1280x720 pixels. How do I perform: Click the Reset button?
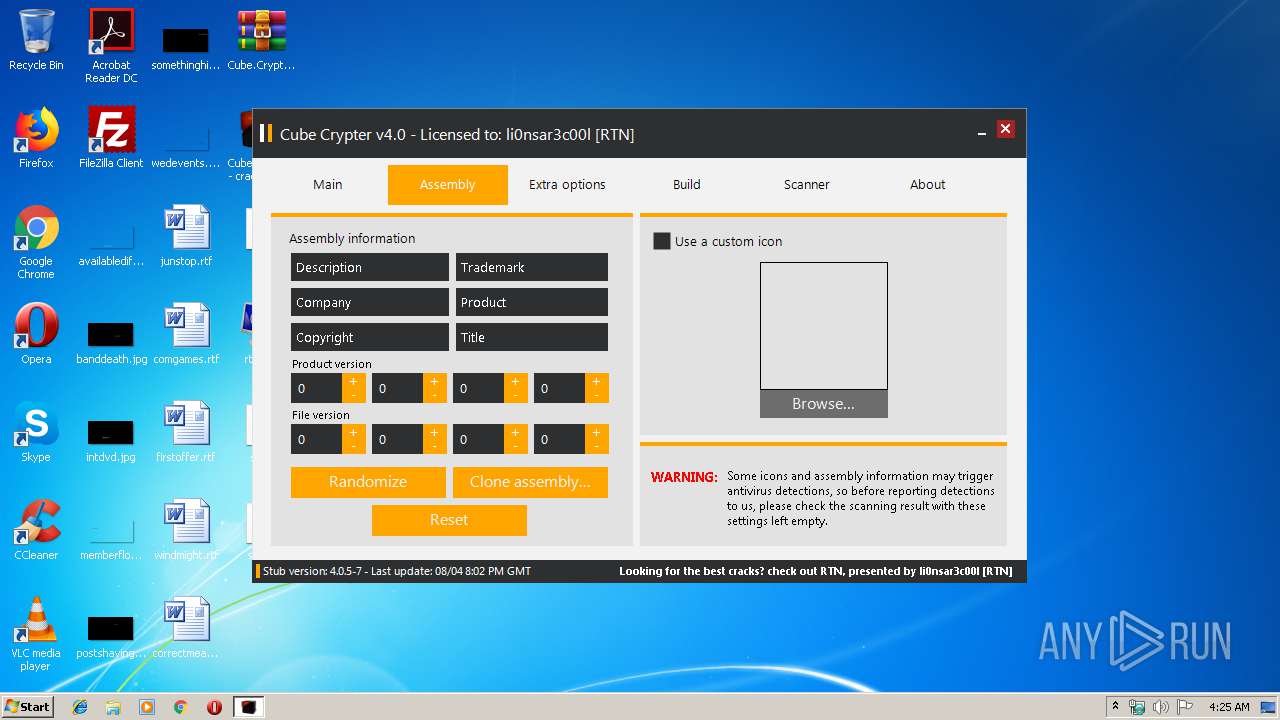[449, 520]
